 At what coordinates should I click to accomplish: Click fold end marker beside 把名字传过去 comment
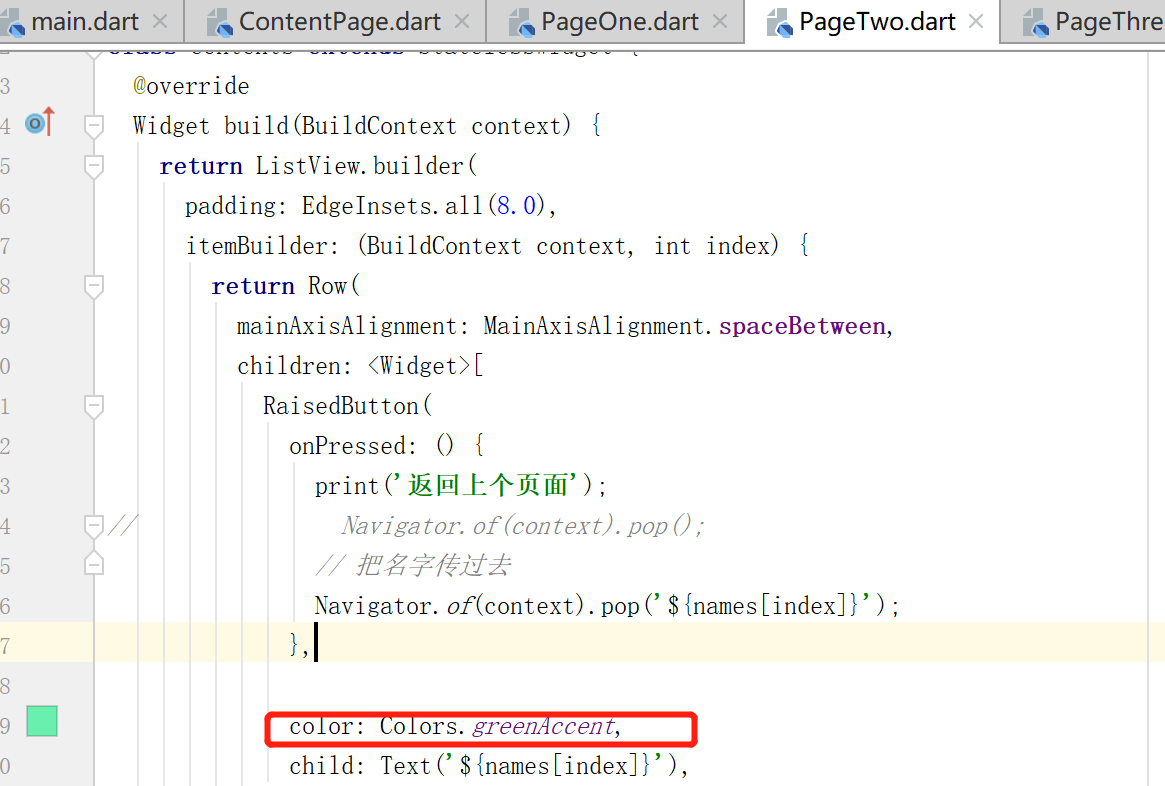pyautogui.click(x=94, y=563)
